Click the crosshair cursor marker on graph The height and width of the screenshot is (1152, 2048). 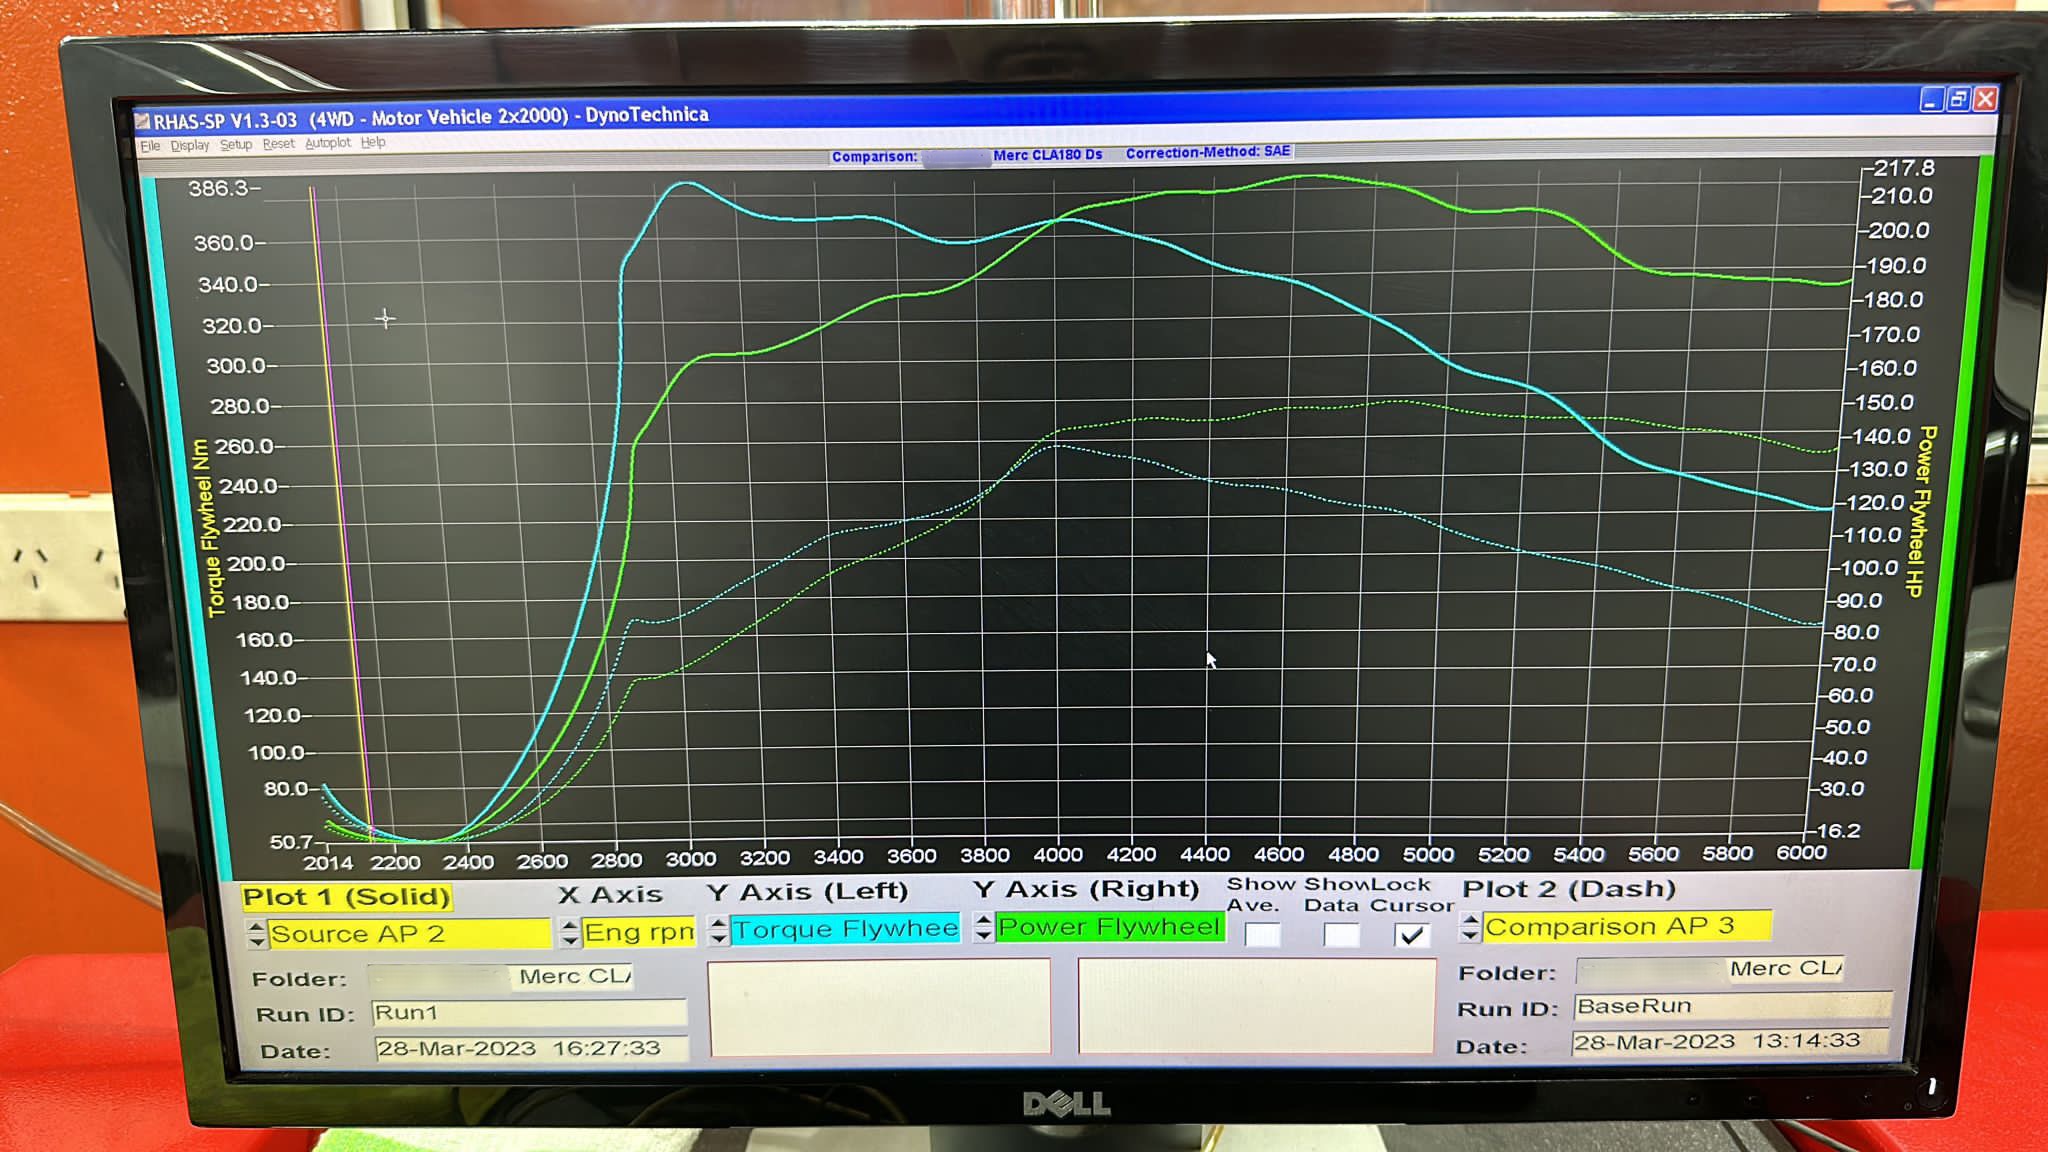coord(385,319)
